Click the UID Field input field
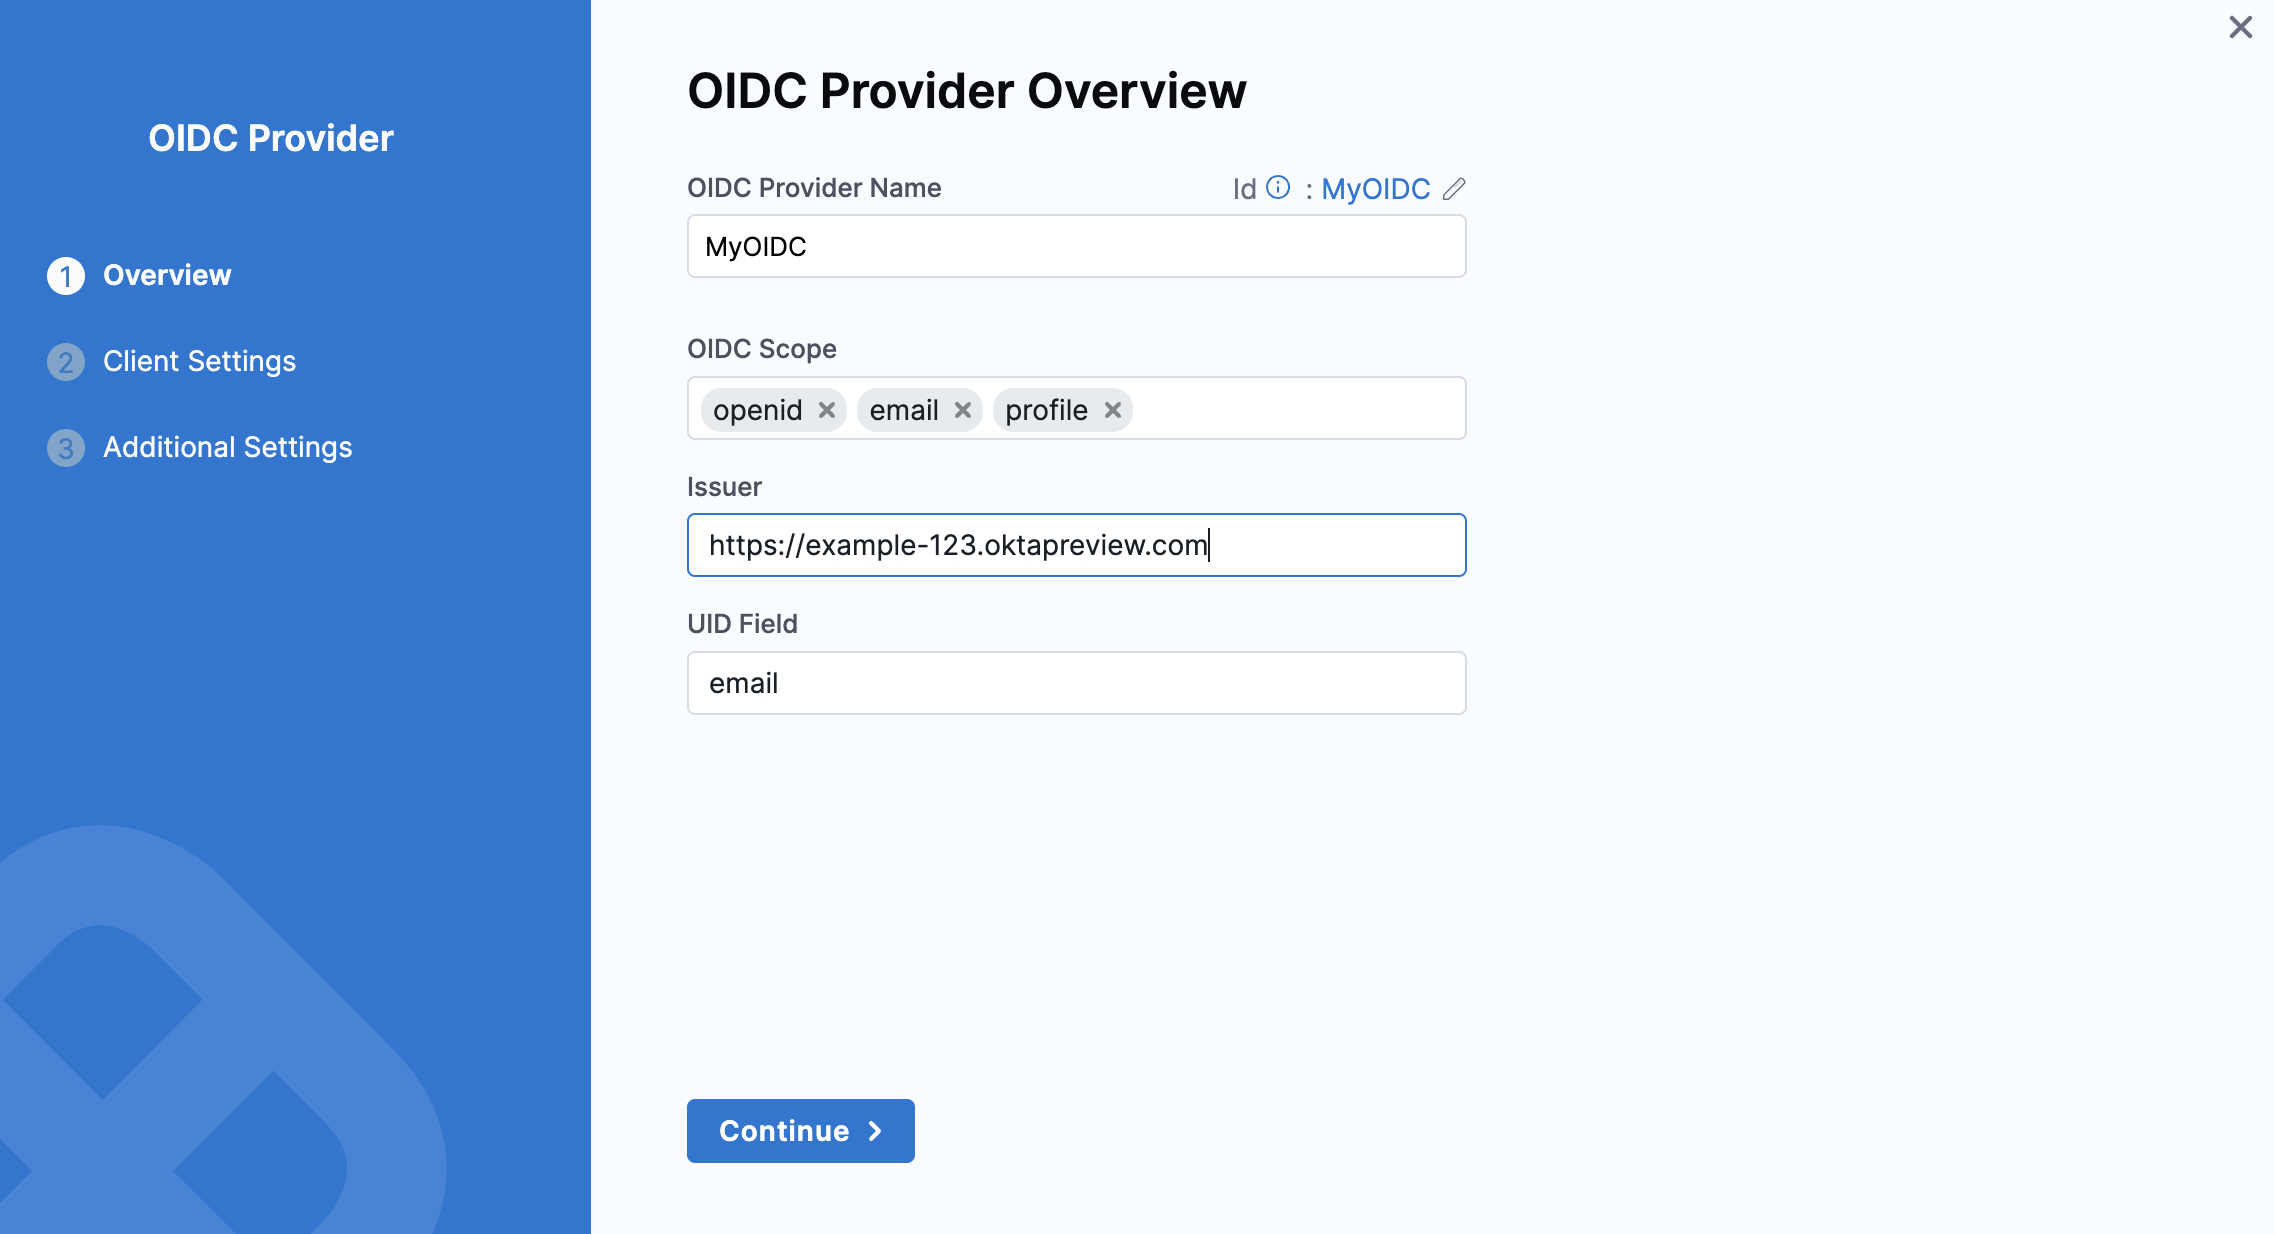Screen dimensions: 2274x1234 pyautogui.click(x=1077, y=682)
